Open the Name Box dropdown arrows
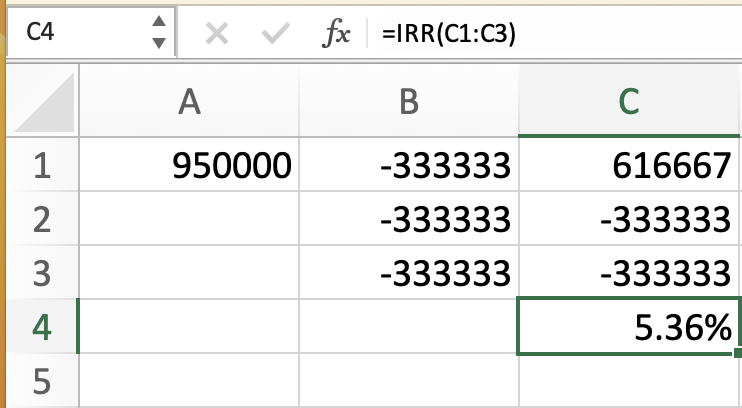This screenshot has width=742, height=408. 158,33
